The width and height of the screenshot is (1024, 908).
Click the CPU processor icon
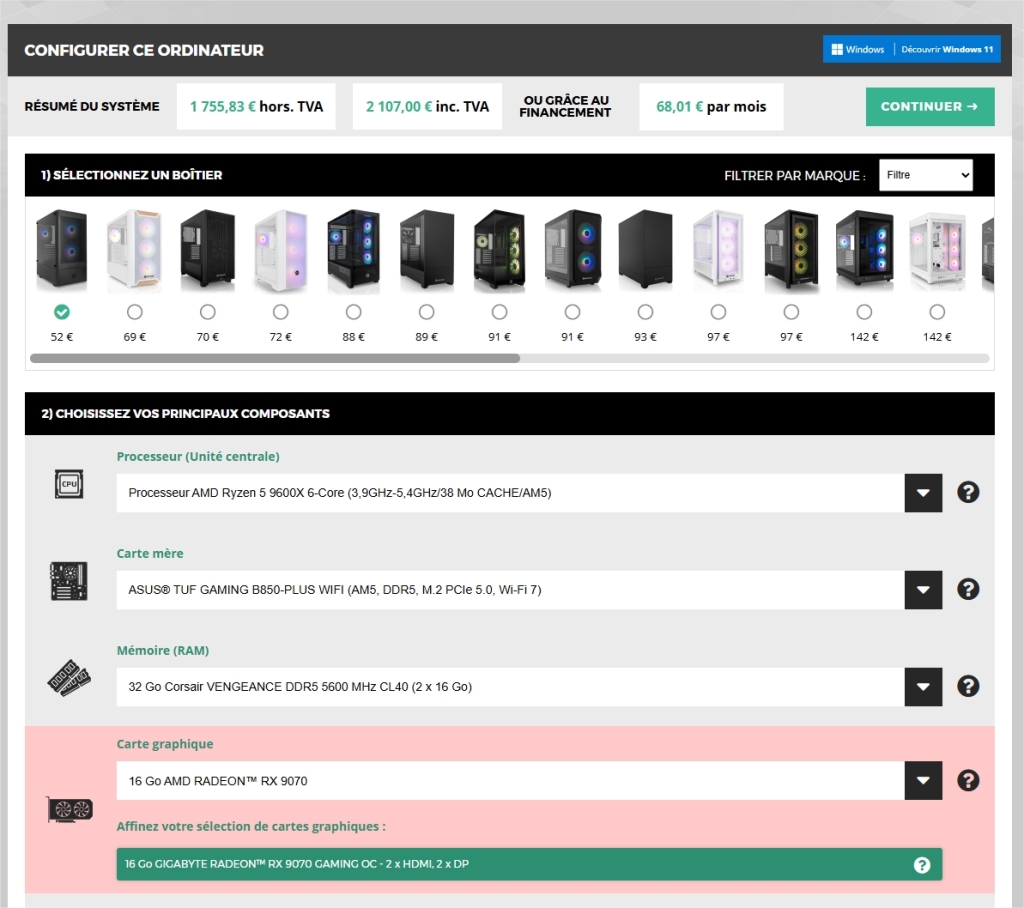coord(69,484)
